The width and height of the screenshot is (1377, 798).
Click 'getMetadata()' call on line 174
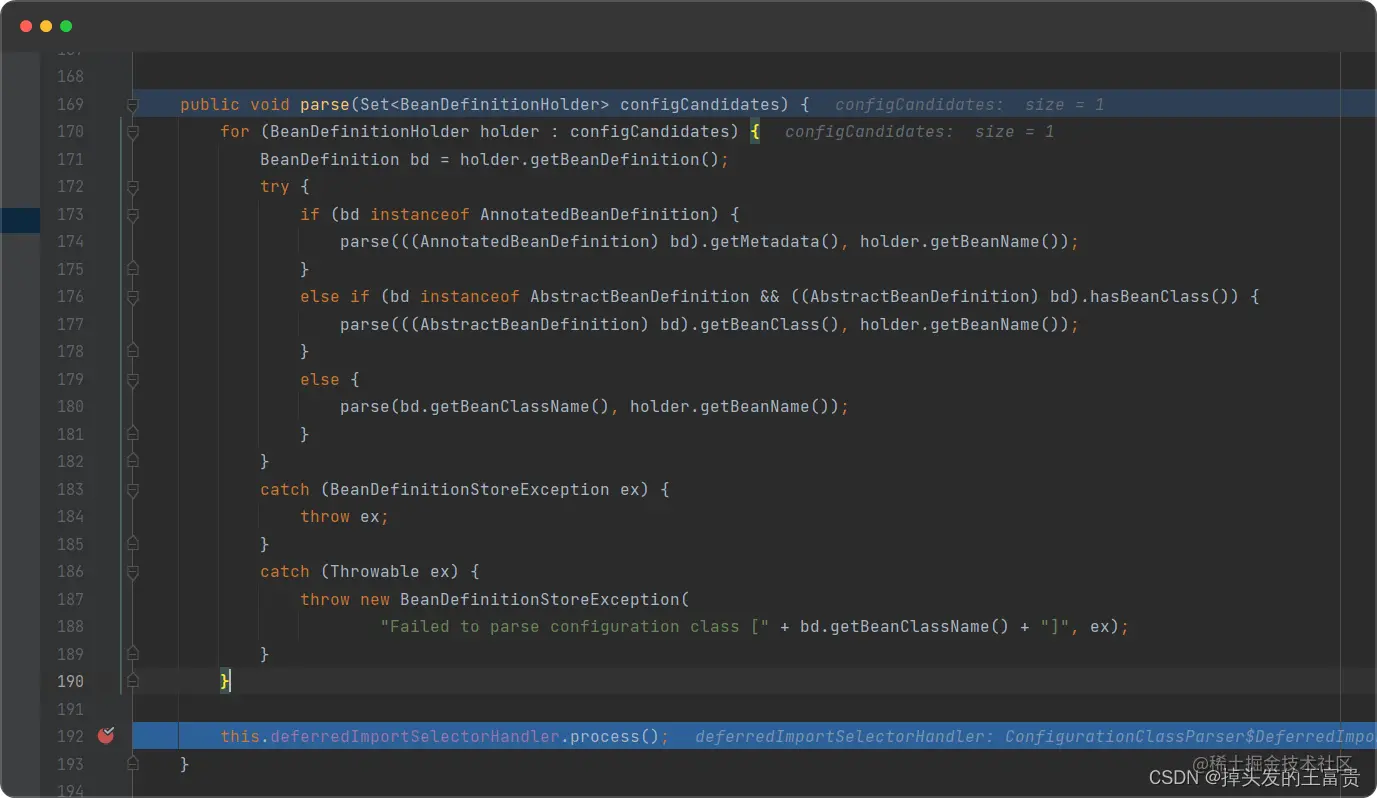point(774,242)
